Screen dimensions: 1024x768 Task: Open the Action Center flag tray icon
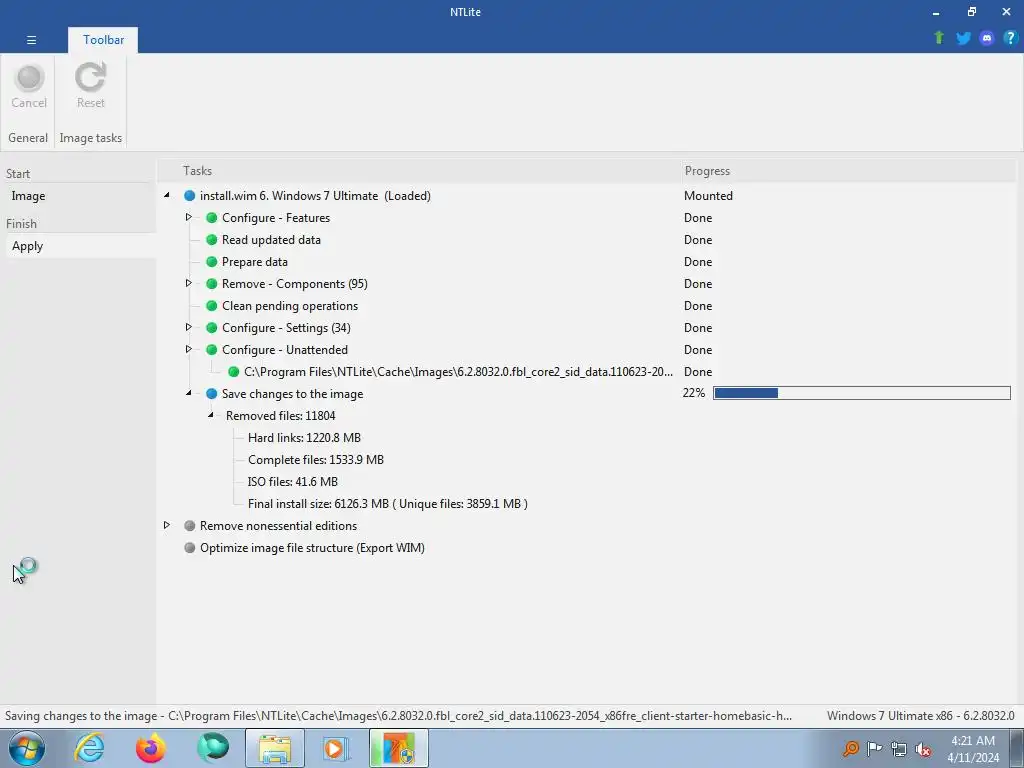(874, 748)
